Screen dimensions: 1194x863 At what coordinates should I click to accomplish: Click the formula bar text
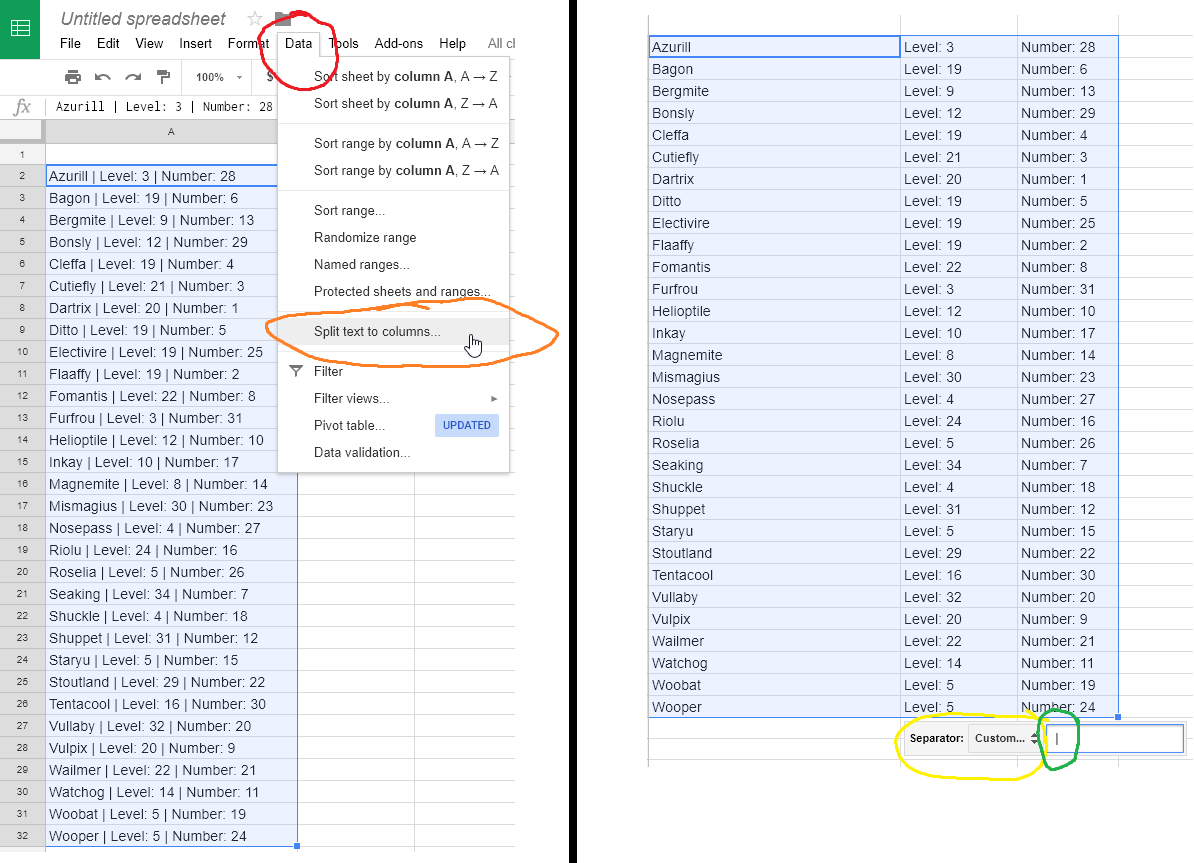164,107
